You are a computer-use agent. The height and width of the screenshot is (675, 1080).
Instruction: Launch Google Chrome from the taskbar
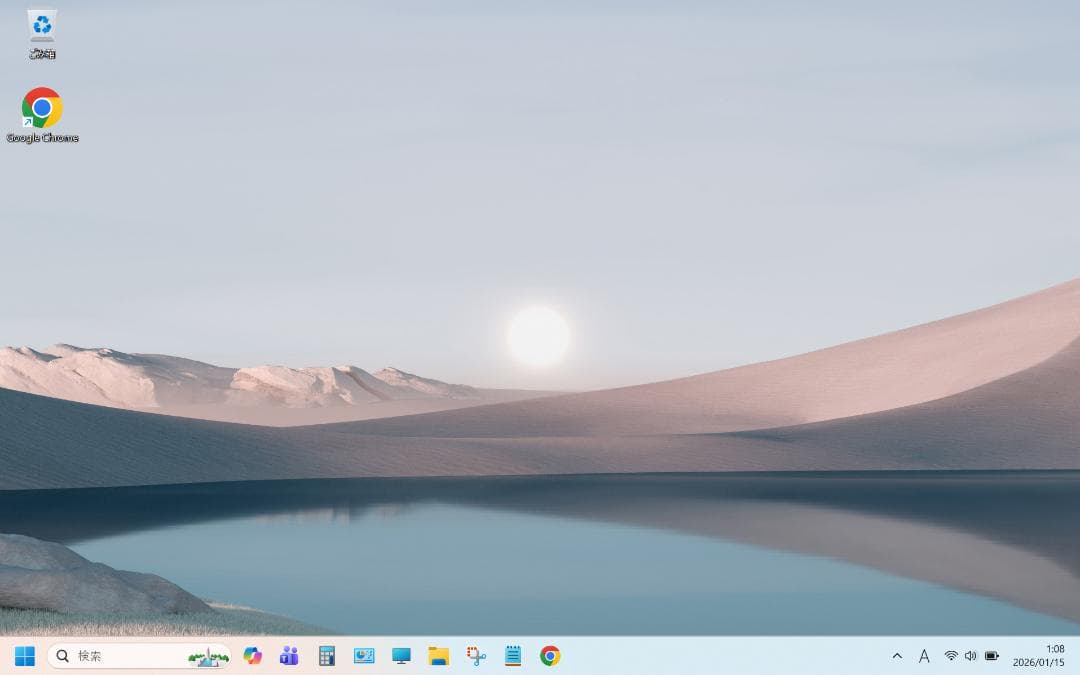(550, 656)
